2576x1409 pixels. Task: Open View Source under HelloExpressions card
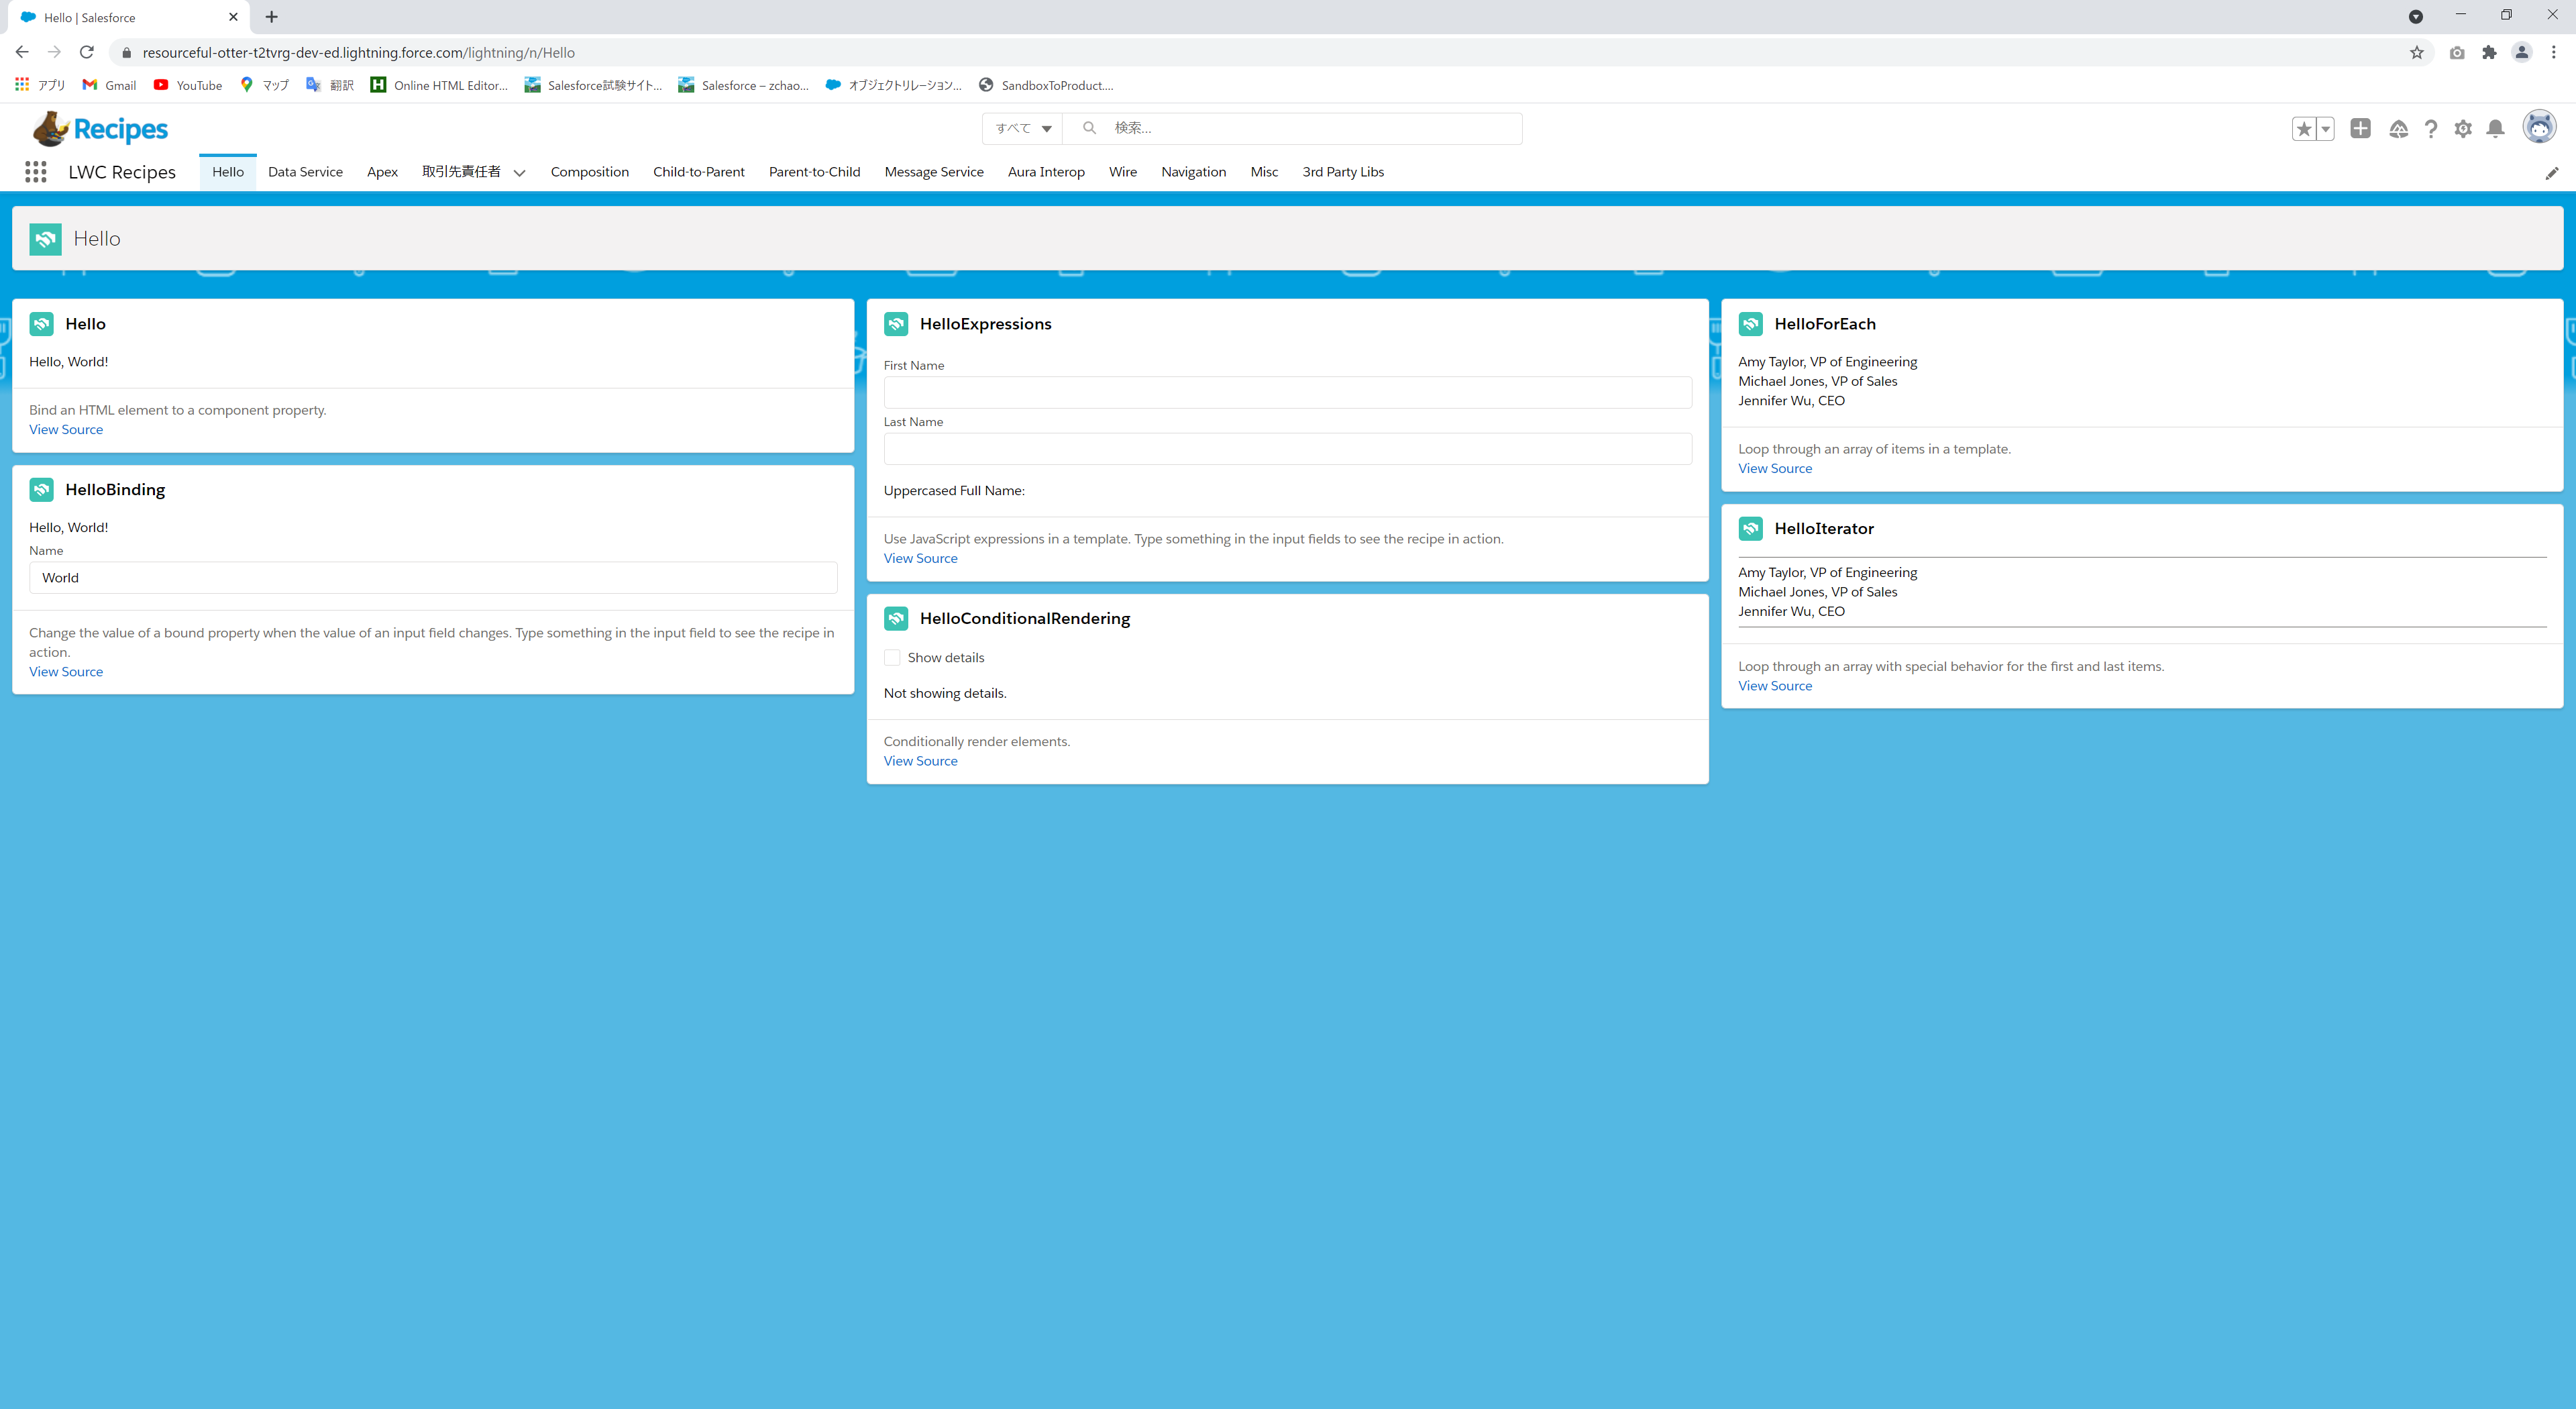[921, 559]
